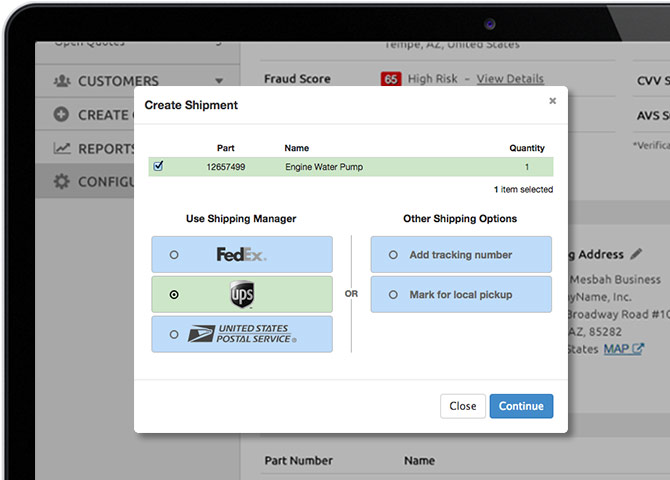The image size is (670, 480).
Task: Click the Configure gear icon
Action: pos(62,181)
